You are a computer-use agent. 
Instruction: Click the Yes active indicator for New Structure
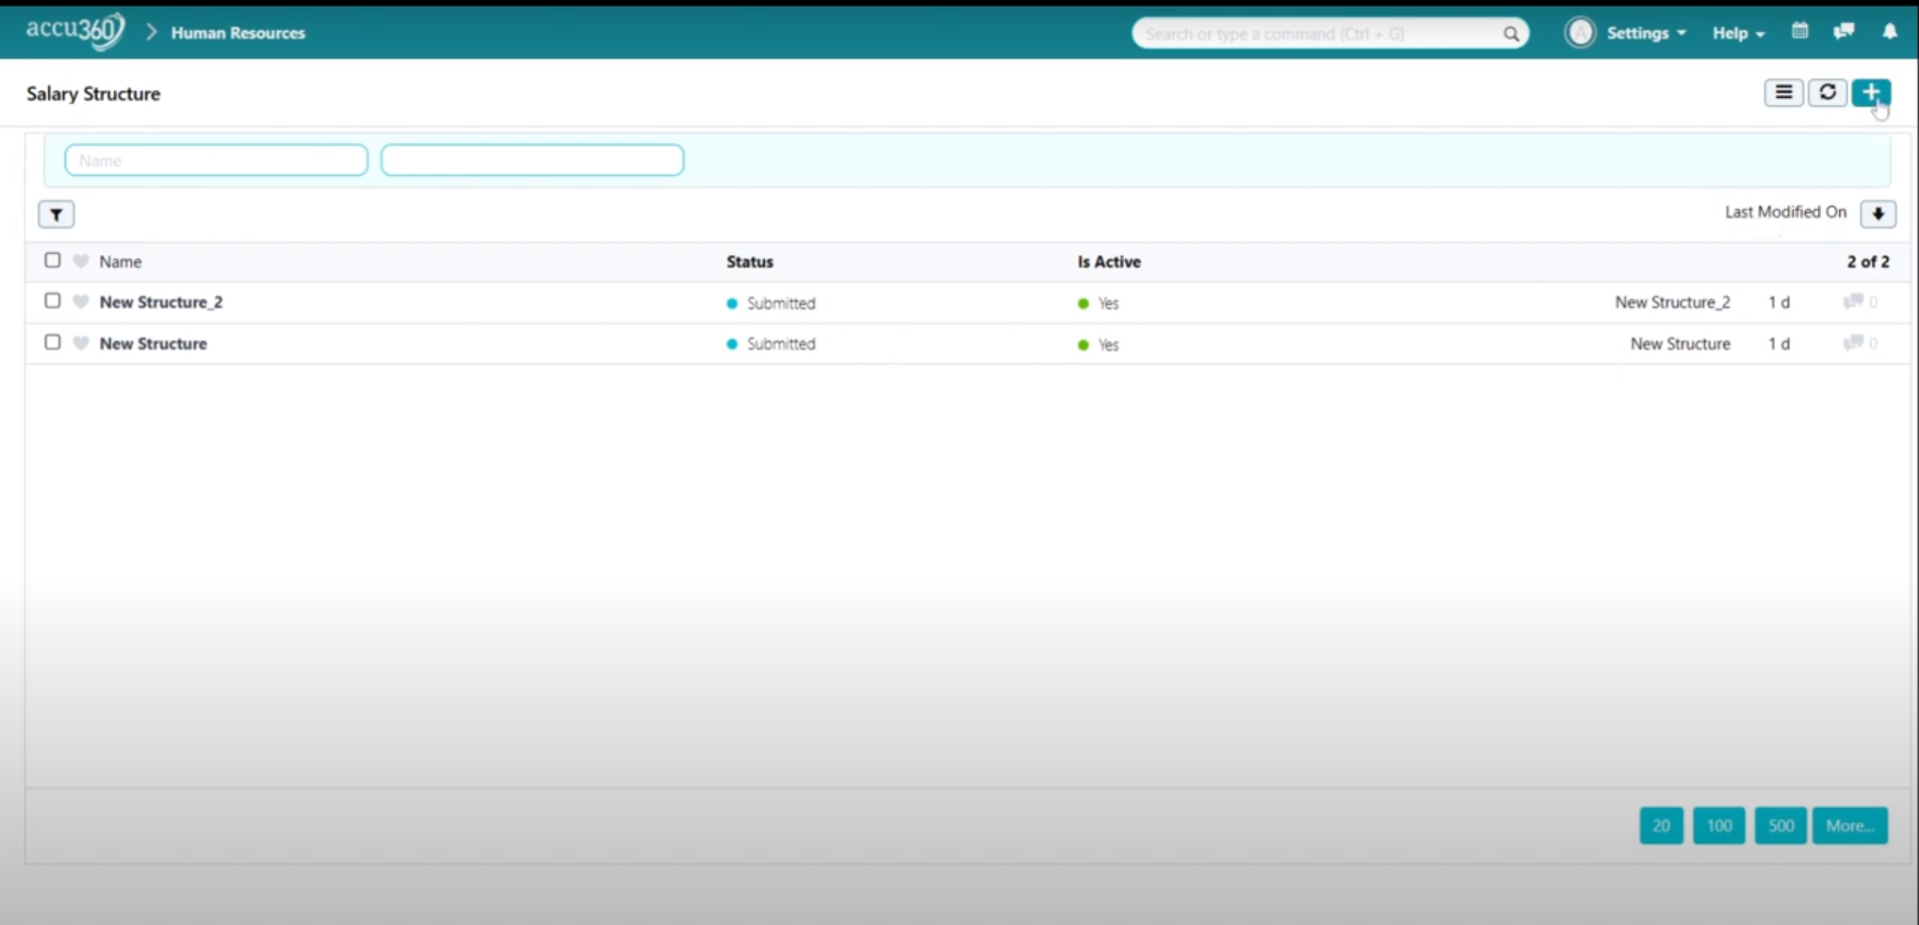[1098, 344]
